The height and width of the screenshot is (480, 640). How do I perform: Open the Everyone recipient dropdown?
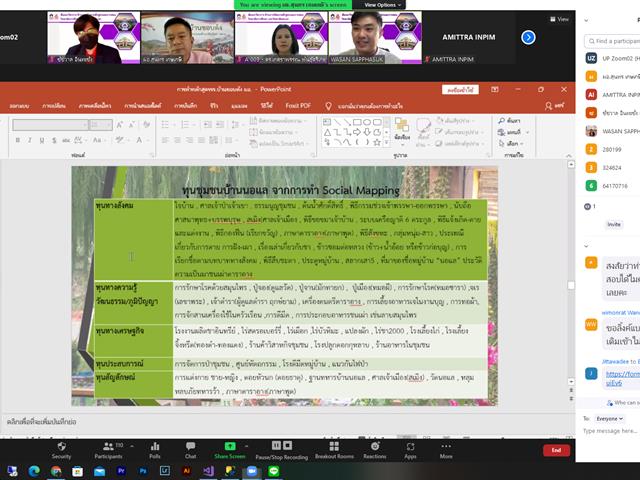coord(610,419)
